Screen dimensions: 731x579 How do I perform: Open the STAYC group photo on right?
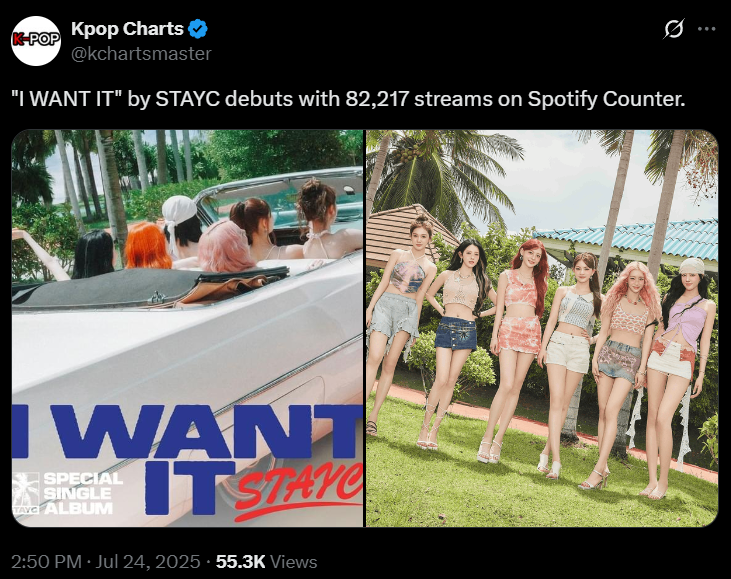click(542, 328)
